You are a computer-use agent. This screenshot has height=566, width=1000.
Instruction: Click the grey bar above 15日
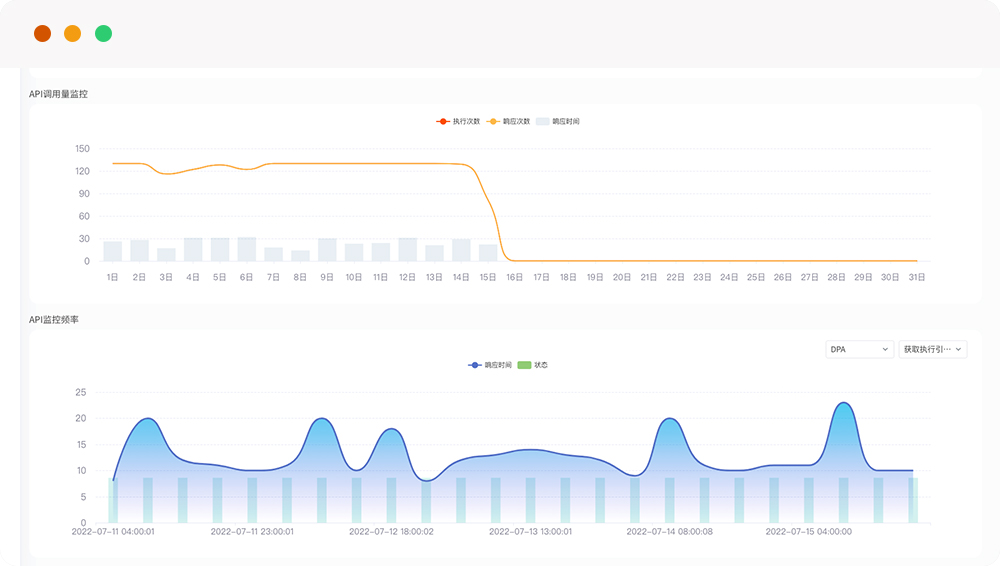tap(488, 253)
